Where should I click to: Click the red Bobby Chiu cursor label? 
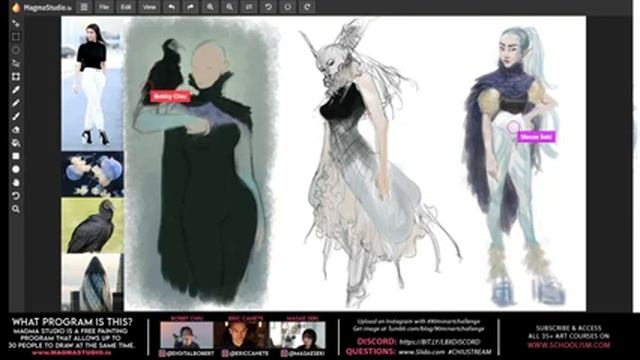click(170, 97)
